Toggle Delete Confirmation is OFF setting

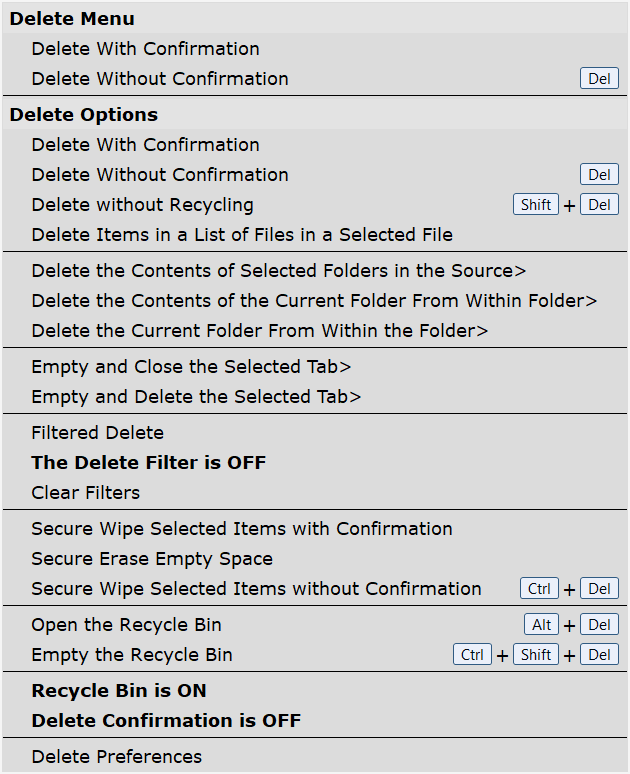(166, 721)
